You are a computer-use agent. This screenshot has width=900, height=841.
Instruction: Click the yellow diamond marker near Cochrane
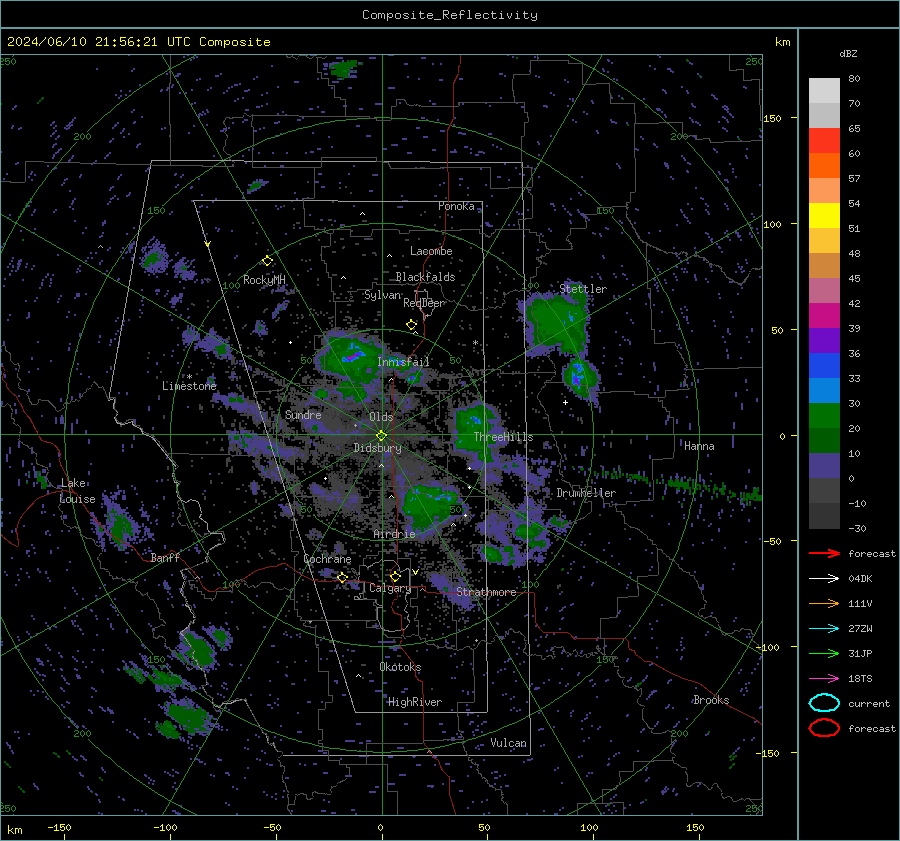point(342,577)
